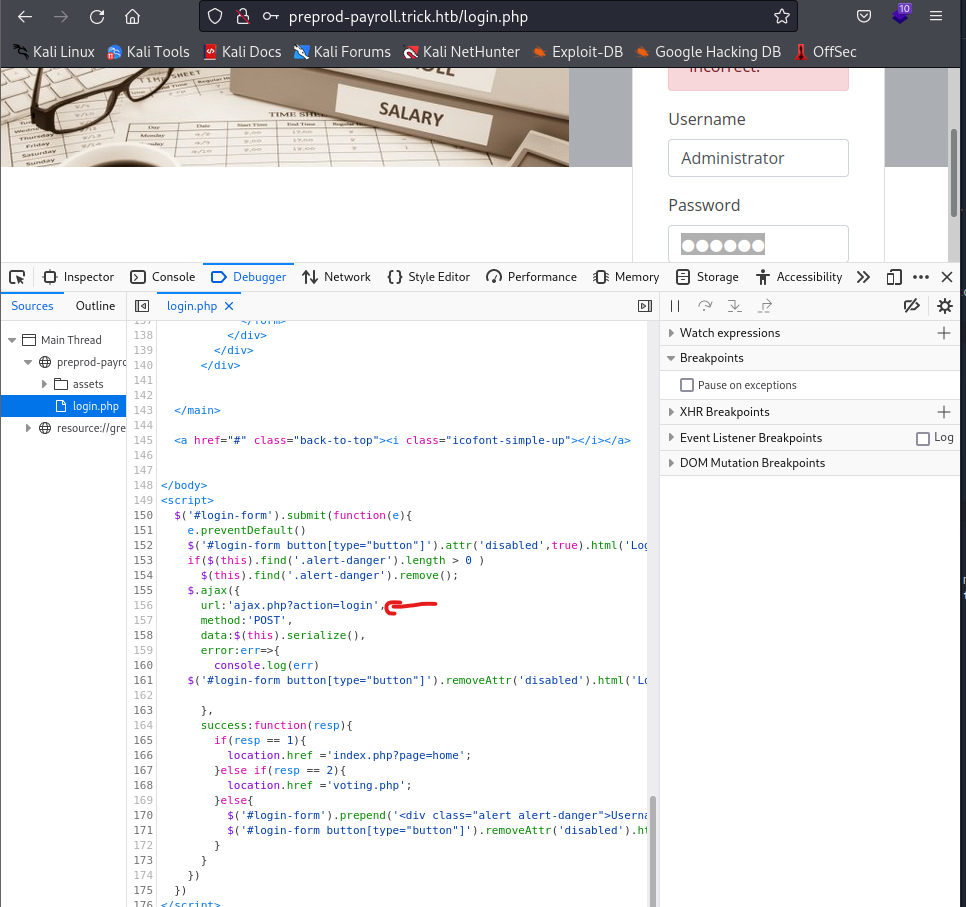The image size is (966, 907).
Task: Close the developer tools panel
Action: pos(948,277)
